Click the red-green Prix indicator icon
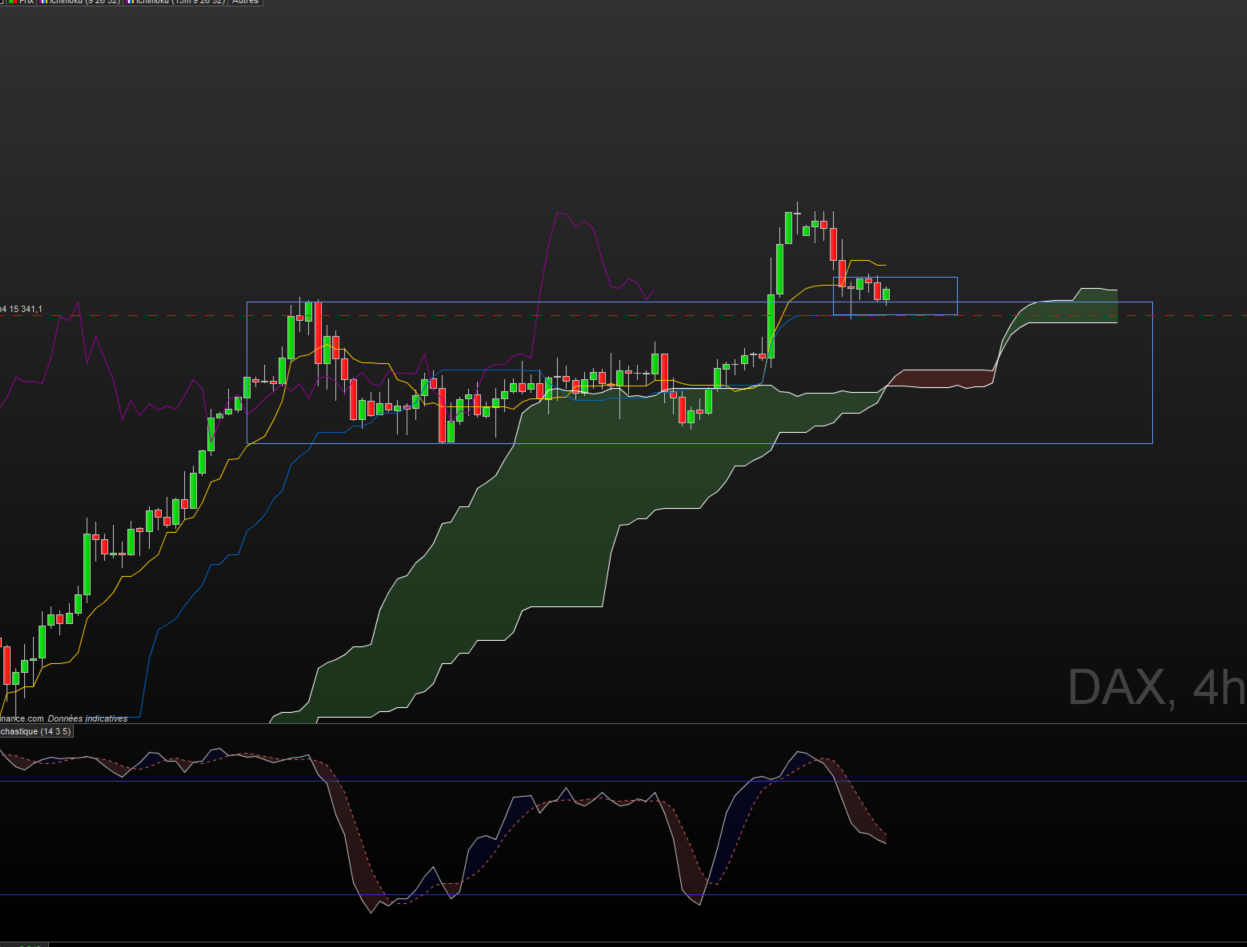This screenshot has width=1247, height=947. (13, 2)
